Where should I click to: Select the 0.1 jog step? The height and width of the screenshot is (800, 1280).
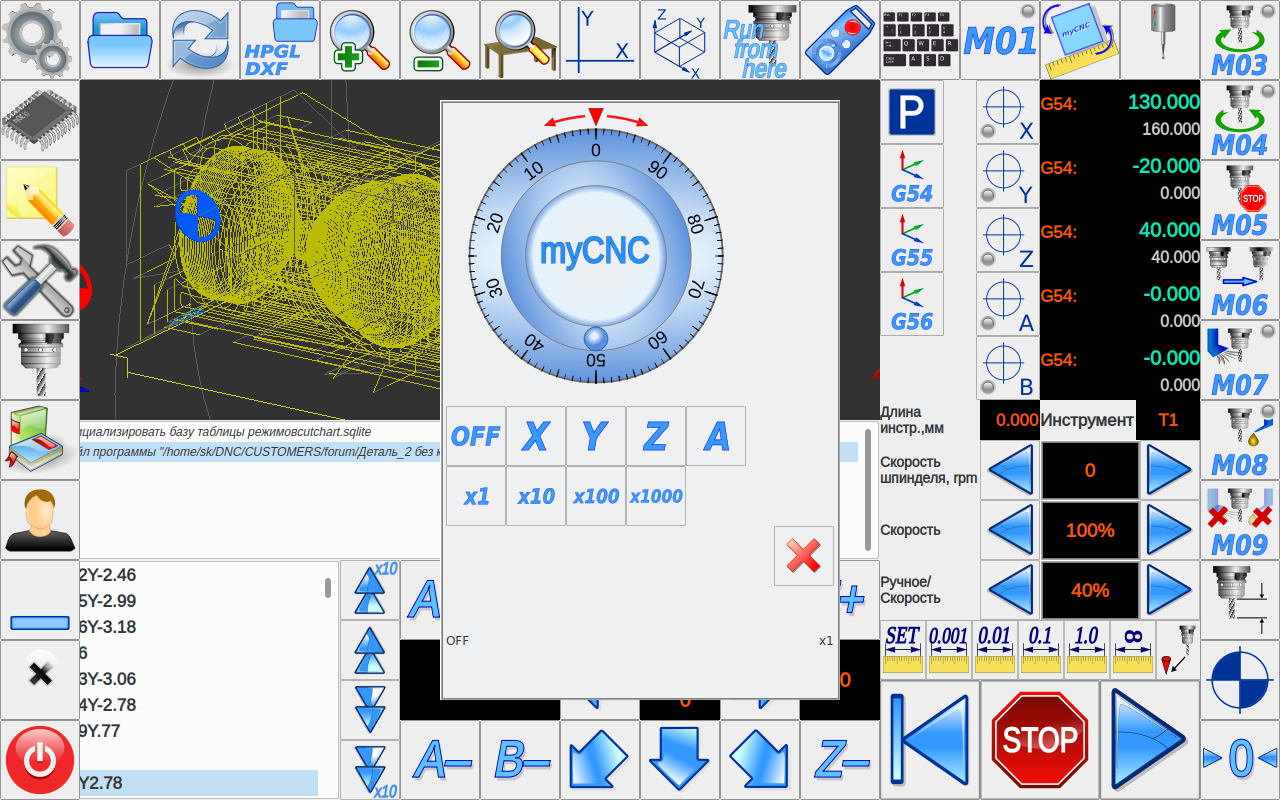coord(1040,650)
